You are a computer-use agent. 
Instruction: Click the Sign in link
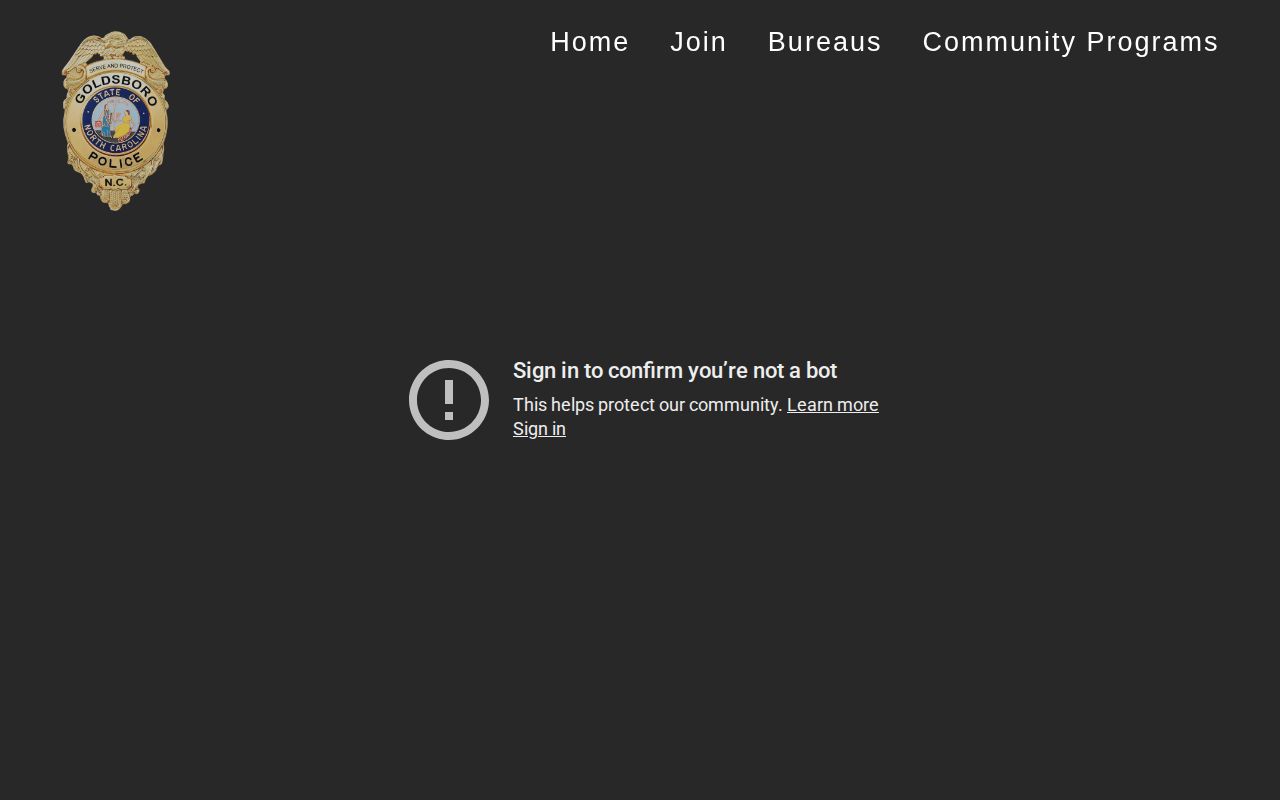539,429
